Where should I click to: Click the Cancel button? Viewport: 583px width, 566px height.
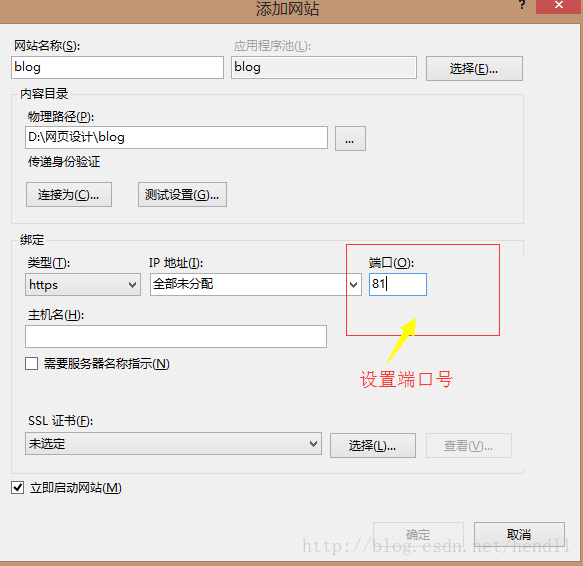pos(519,535)
